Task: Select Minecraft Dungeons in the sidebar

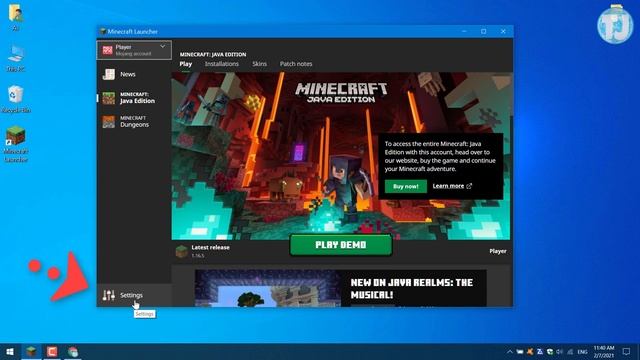Action: click(134, 122)
